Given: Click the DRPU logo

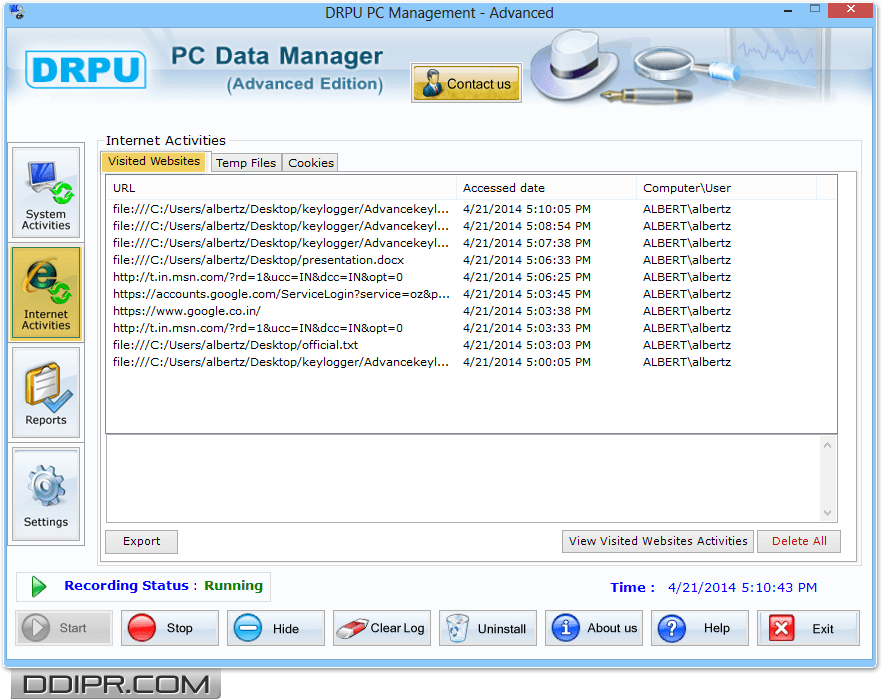Looking at the screenshot, I should click(x=86, y=70).
